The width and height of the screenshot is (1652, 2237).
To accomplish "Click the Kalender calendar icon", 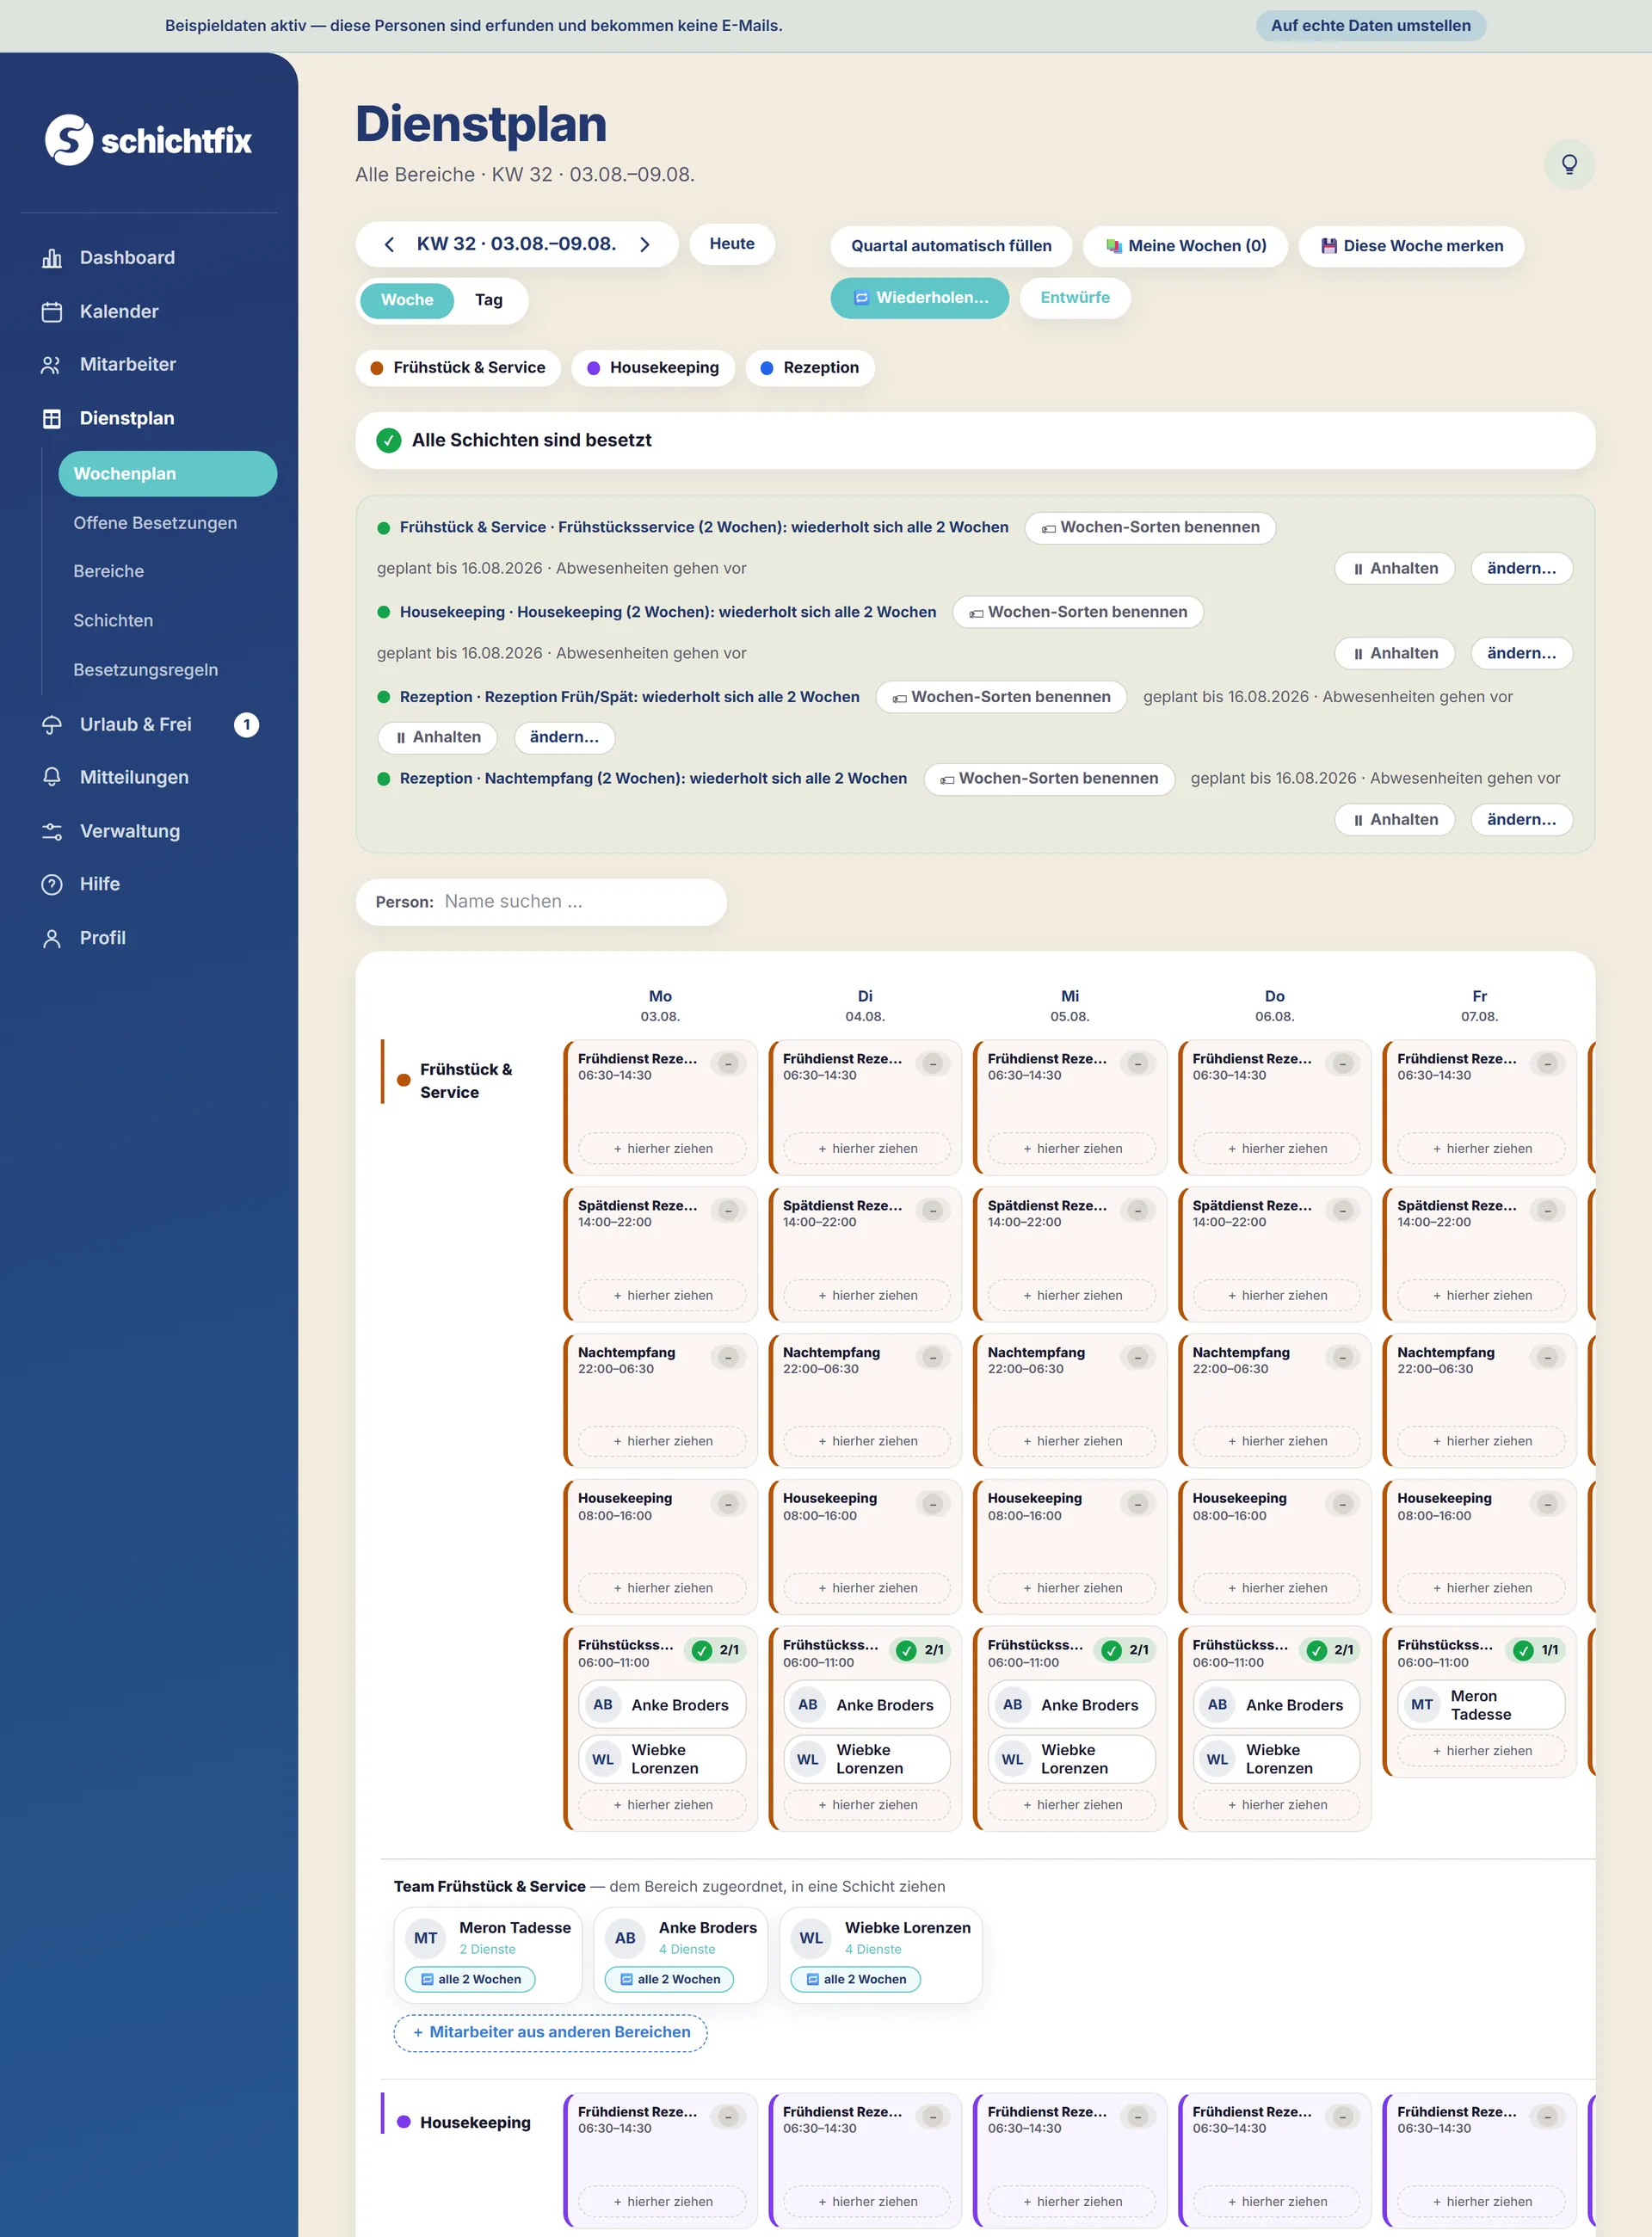I will point(52,312).
